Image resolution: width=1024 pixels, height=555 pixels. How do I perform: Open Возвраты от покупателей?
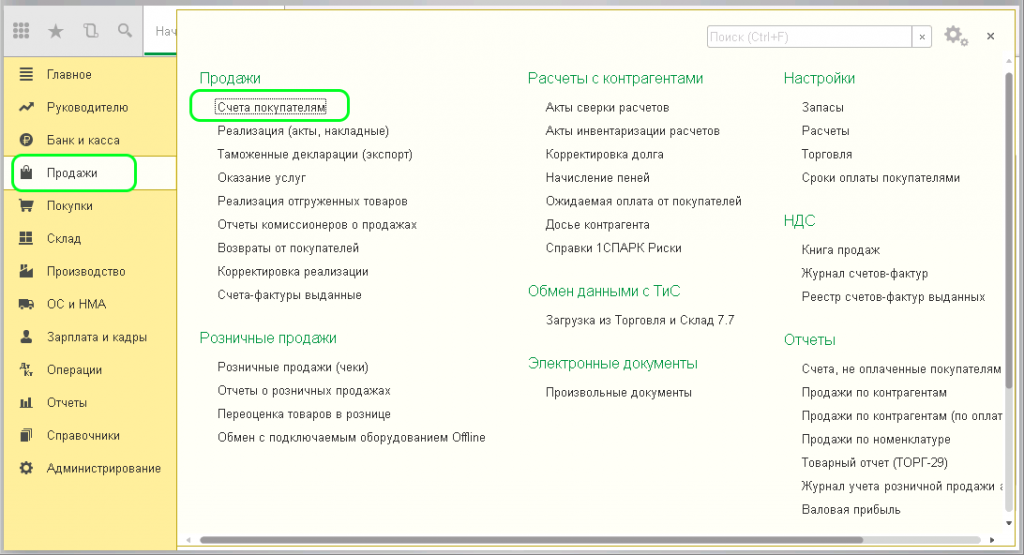[288, 248]
